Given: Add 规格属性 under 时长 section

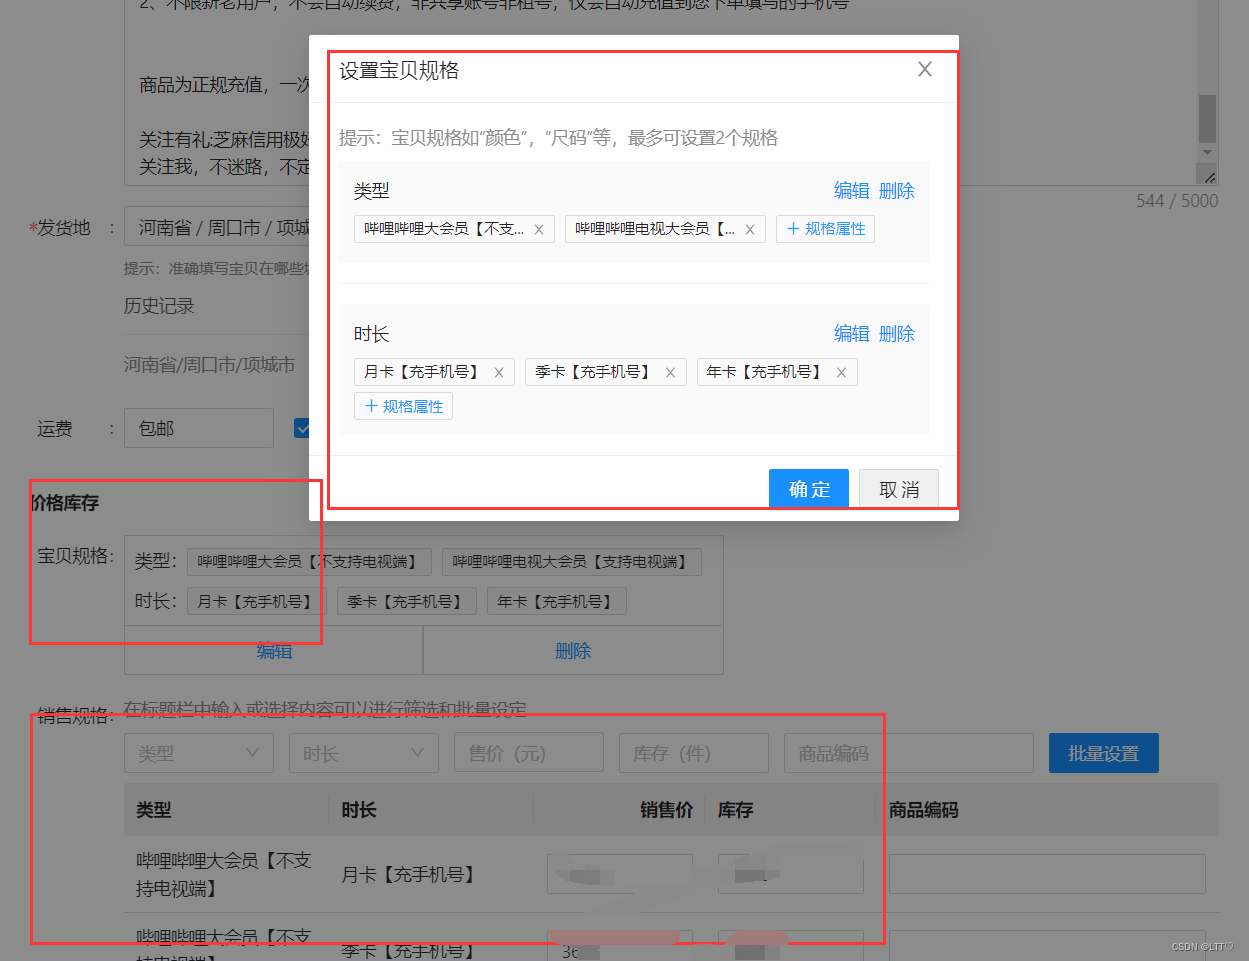Looking at the screenshot, I should pyautogui.click(x=403, y=406).
